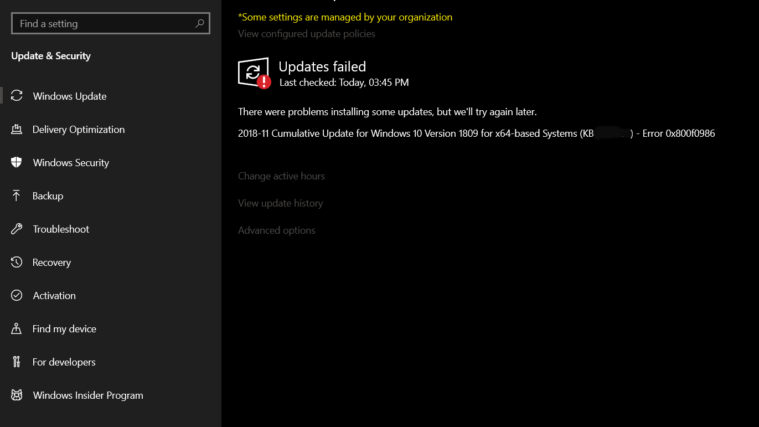Select Recovery options

point(51,262)
